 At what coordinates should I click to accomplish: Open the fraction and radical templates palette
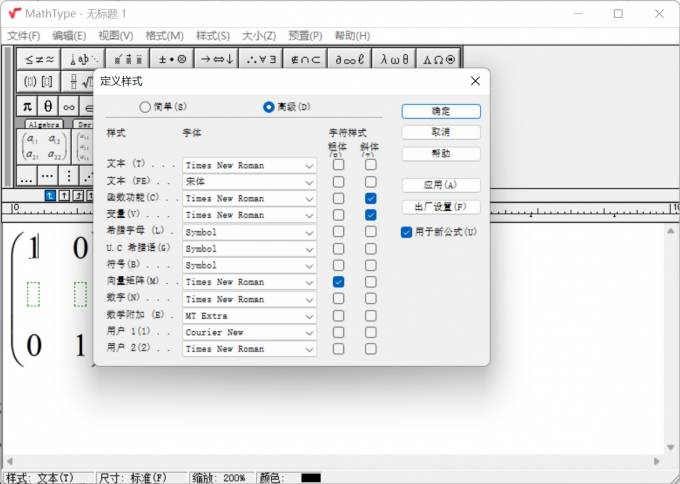coord(78,82)
